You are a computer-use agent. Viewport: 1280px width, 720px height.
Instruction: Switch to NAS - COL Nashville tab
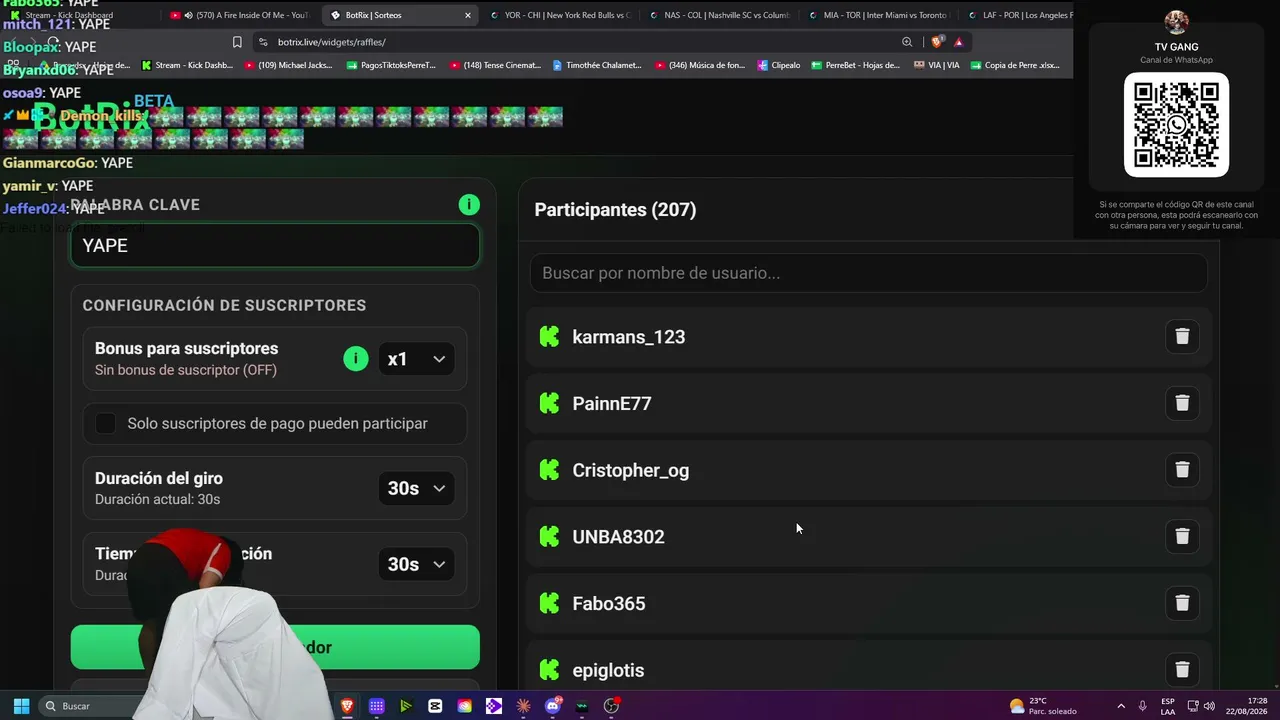pyautogui.click(x=720, y=15)
